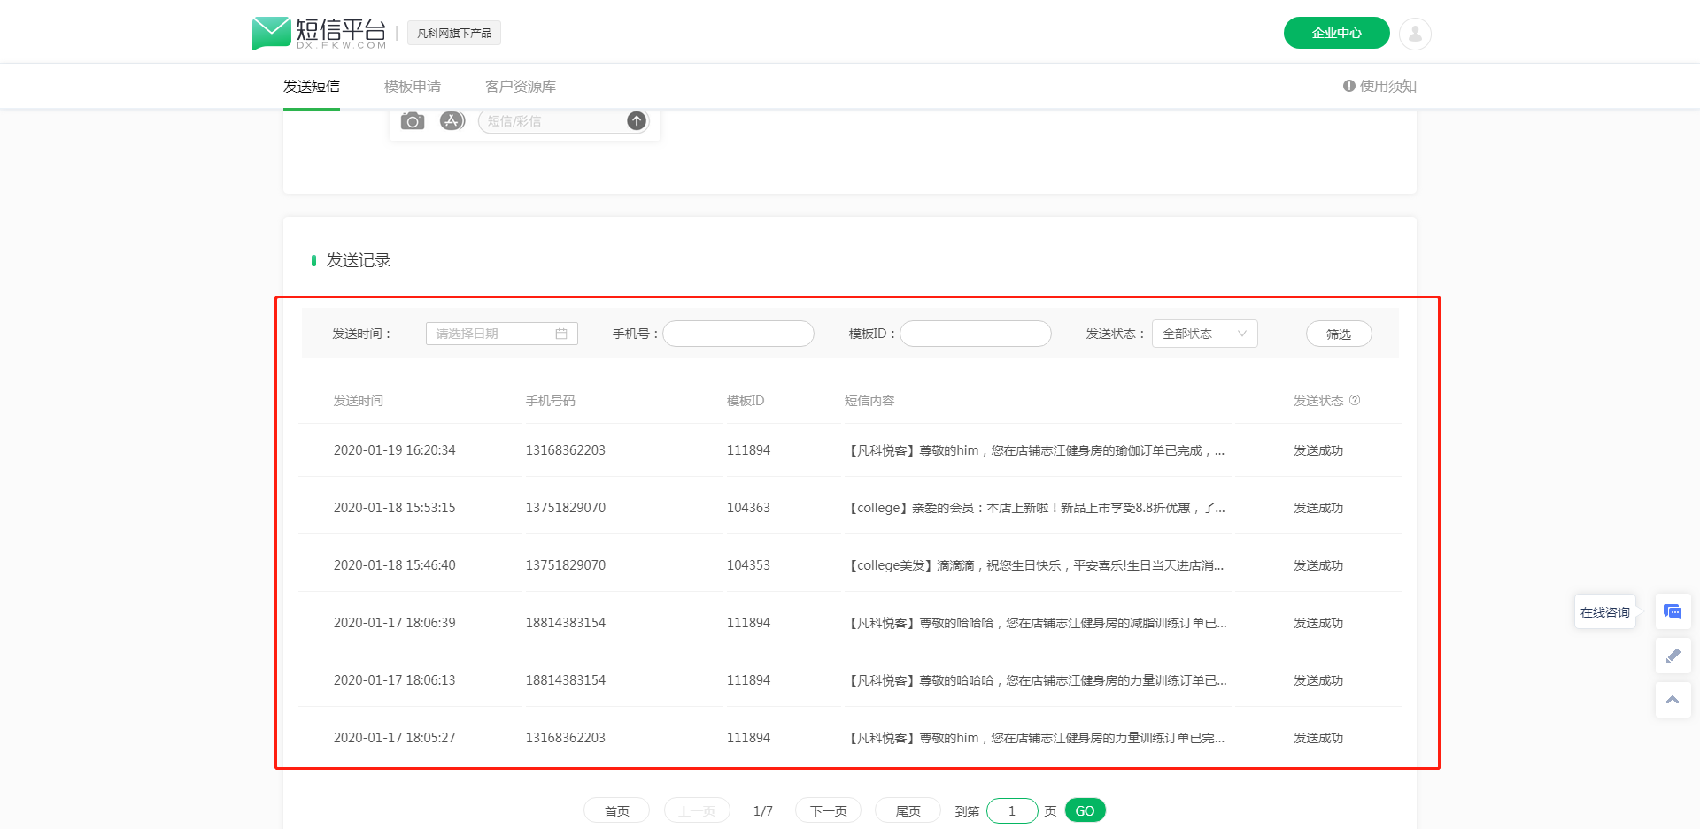Click template ID 104363

pos(748,508)
